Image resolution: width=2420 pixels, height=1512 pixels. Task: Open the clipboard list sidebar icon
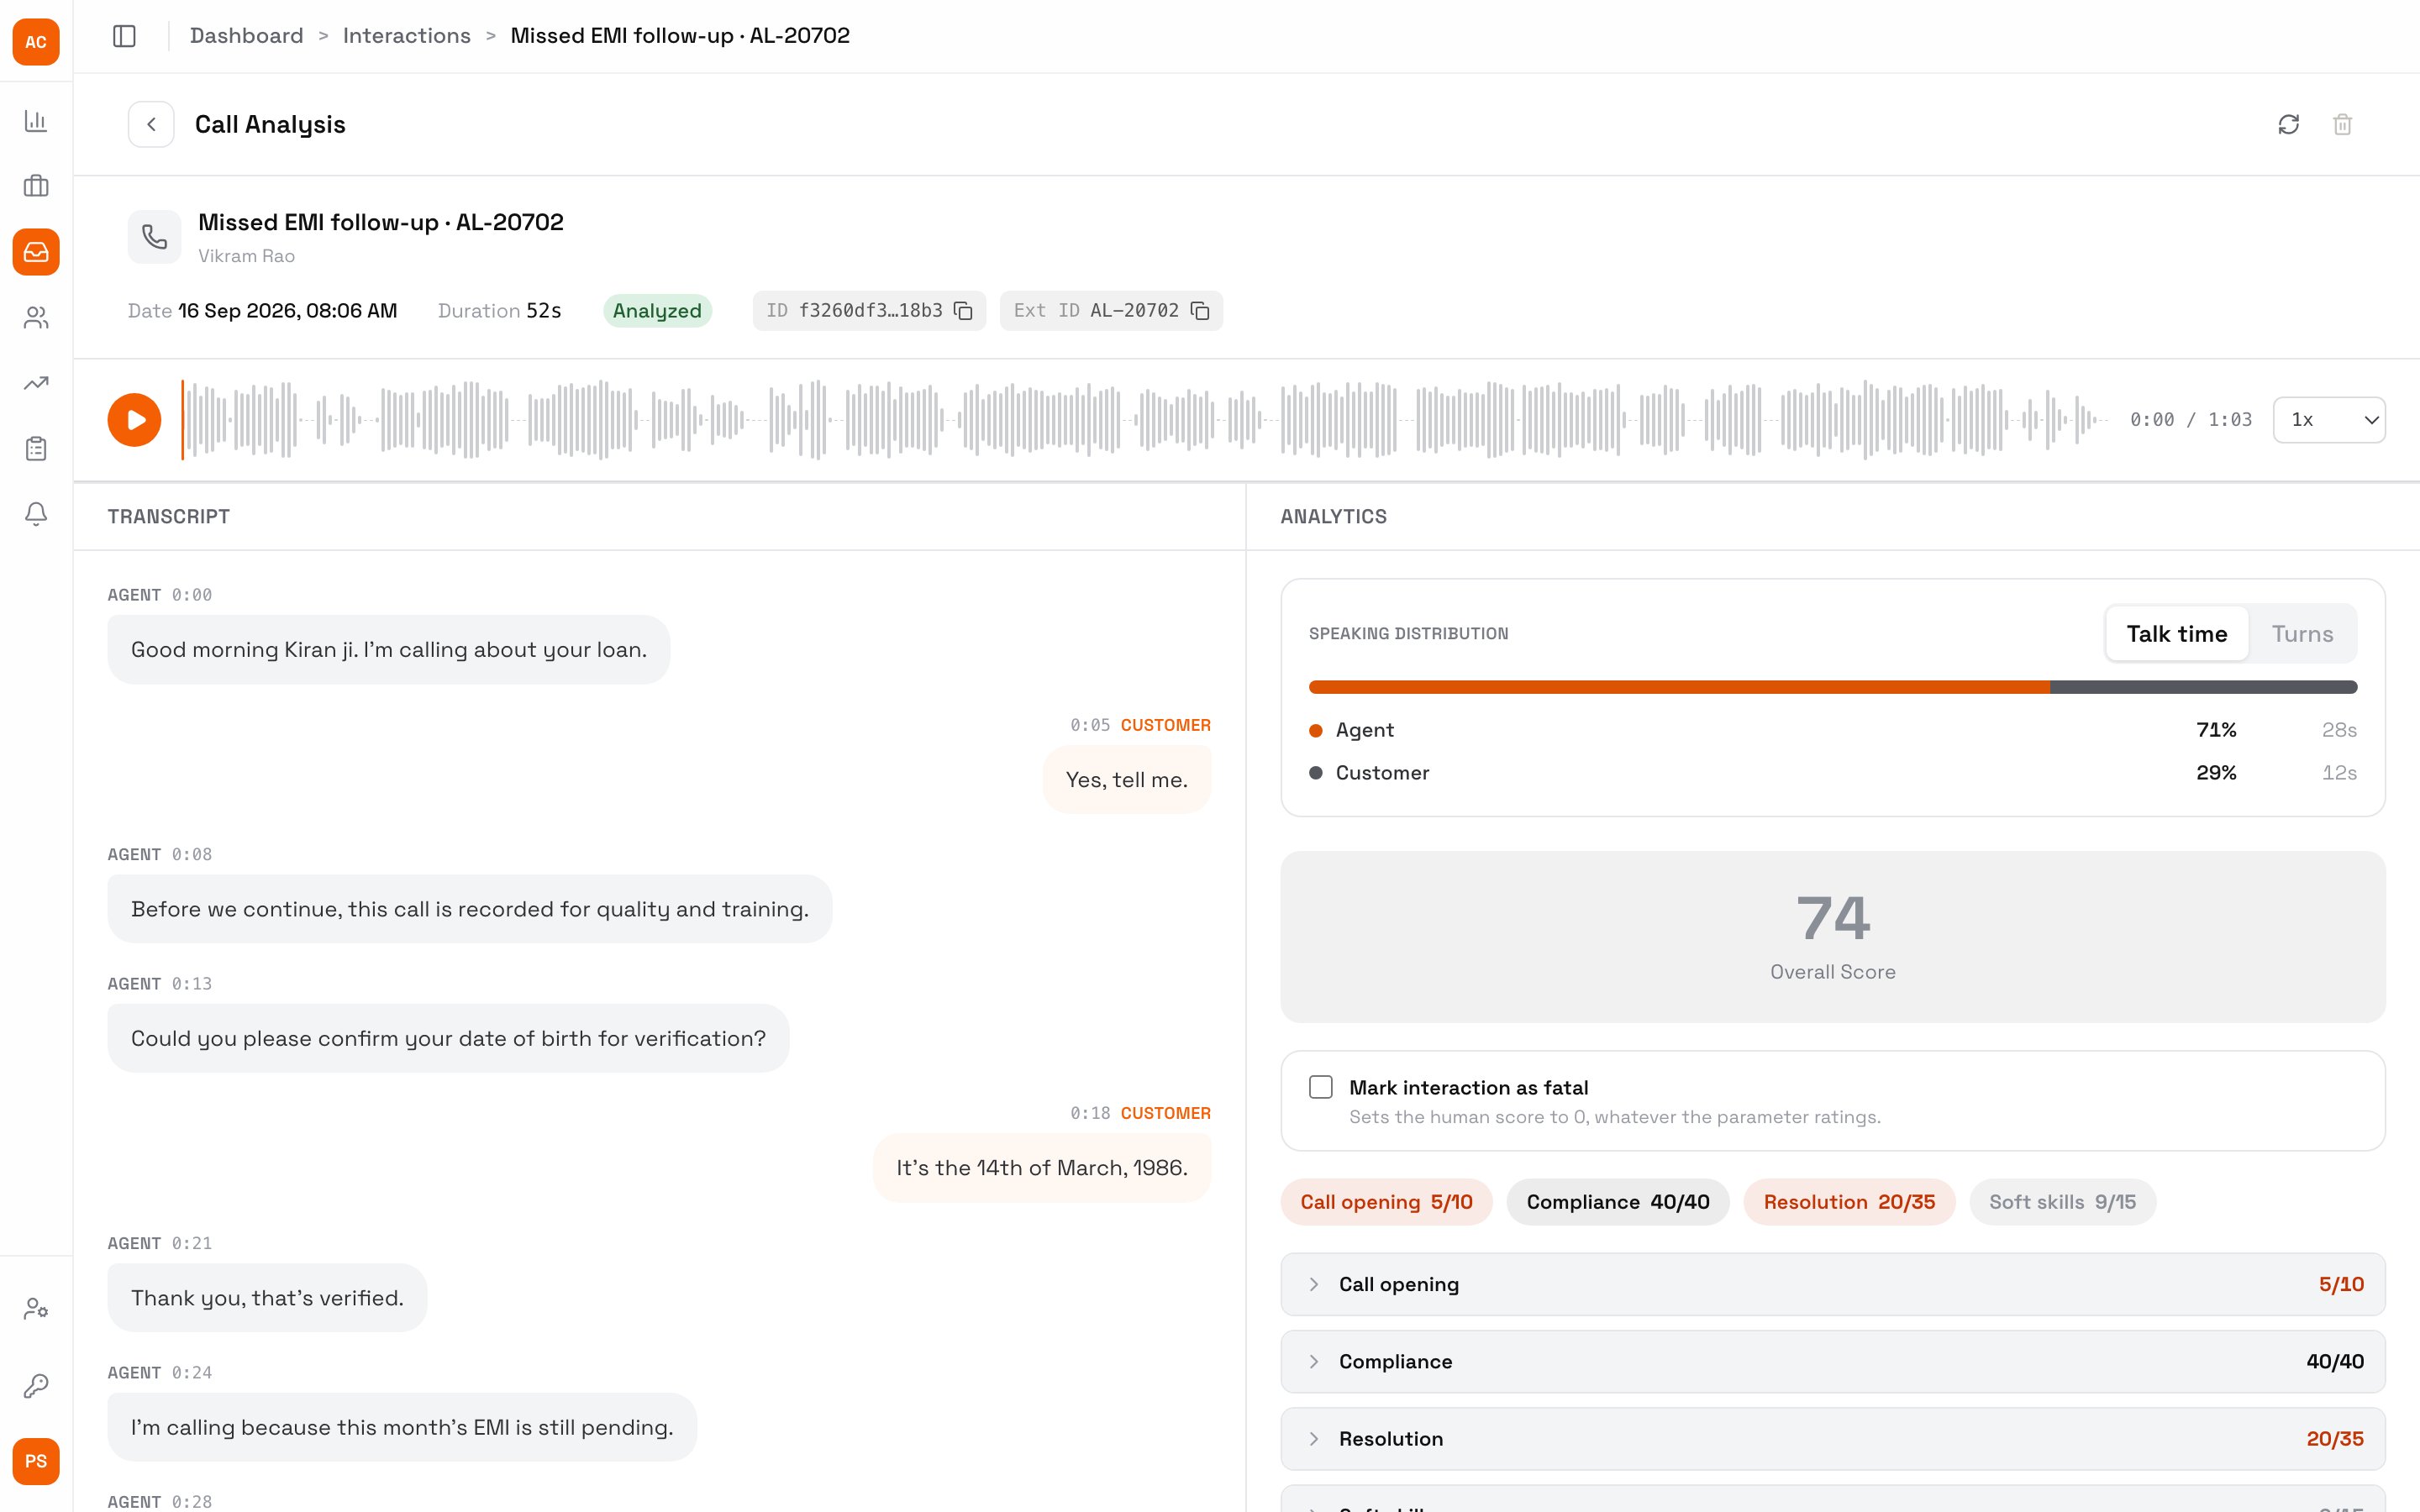[36, 449]
